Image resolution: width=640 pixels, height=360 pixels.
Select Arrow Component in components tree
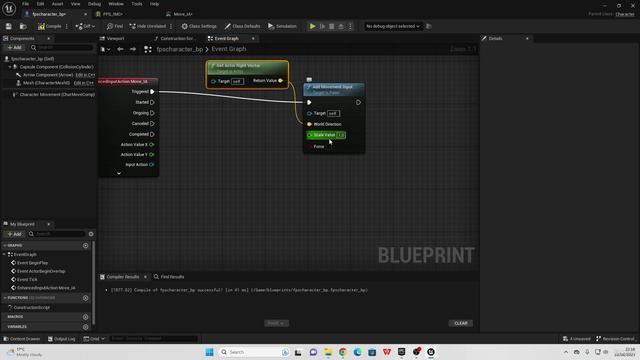48,75
